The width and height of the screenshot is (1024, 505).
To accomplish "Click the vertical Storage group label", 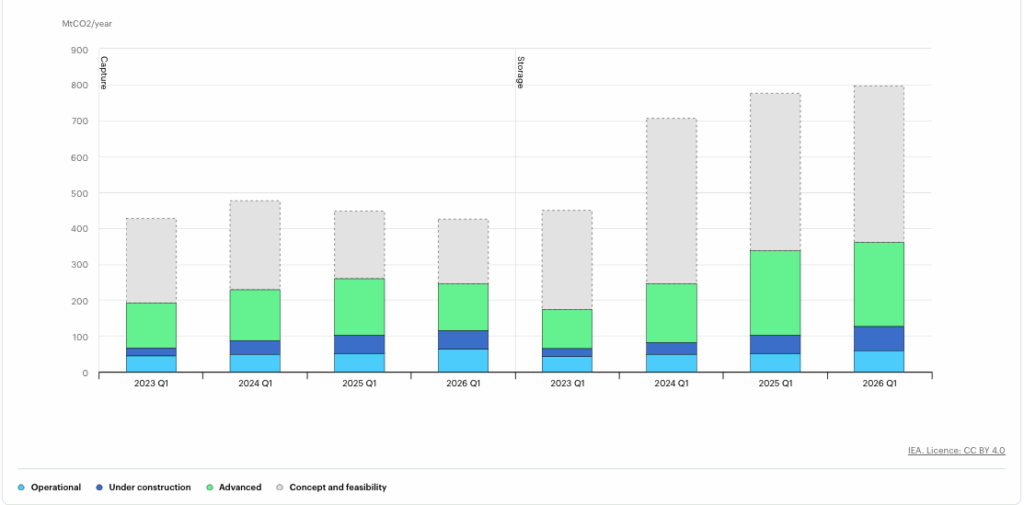I will [520, 72].
